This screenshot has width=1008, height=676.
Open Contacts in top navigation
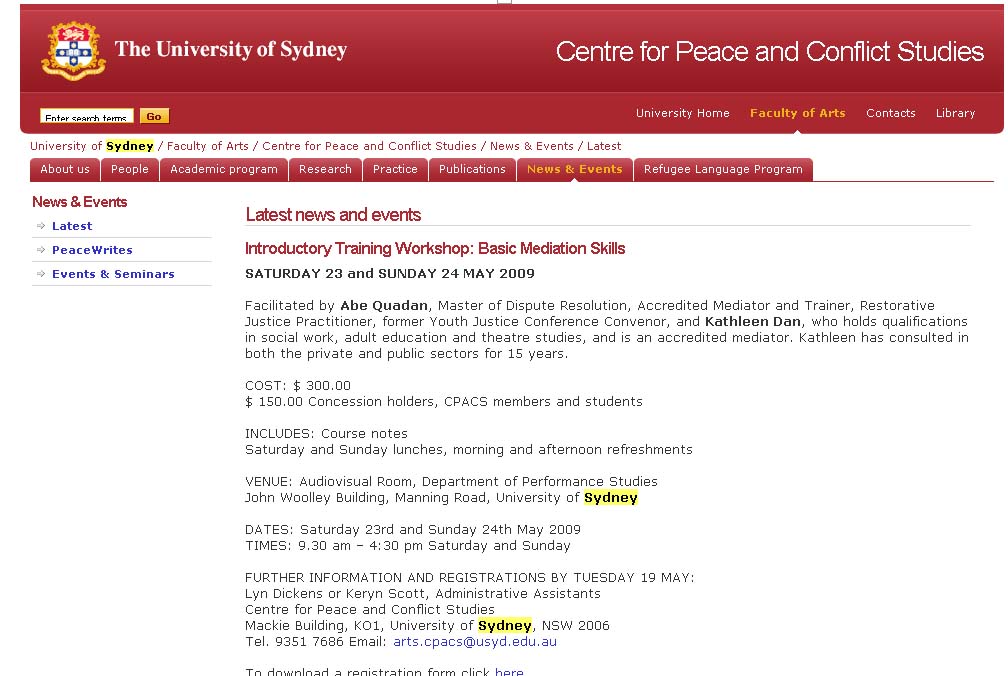[x=890, y=113]
